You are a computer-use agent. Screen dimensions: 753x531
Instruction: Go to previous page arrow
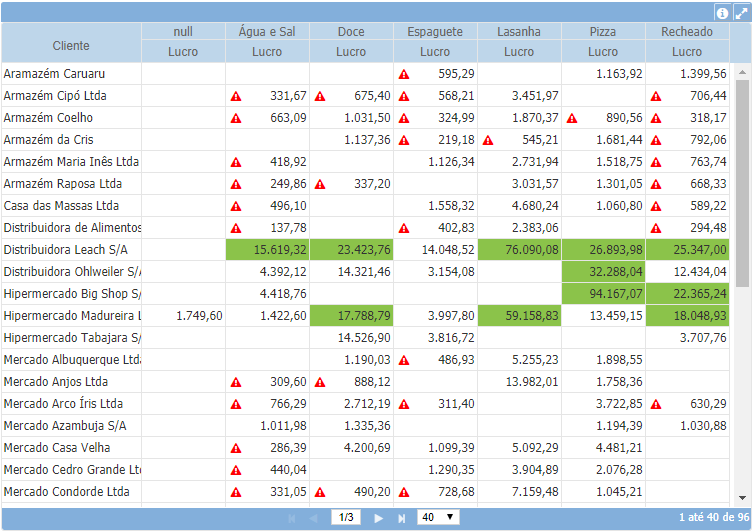coord(314,518)
